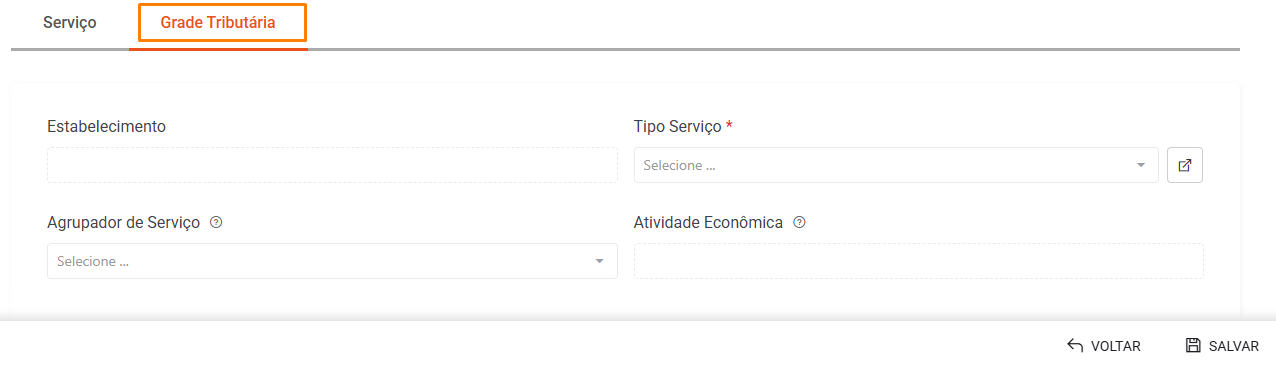Click the help icon next to Atividade Econômica

[x=799, y=222]
